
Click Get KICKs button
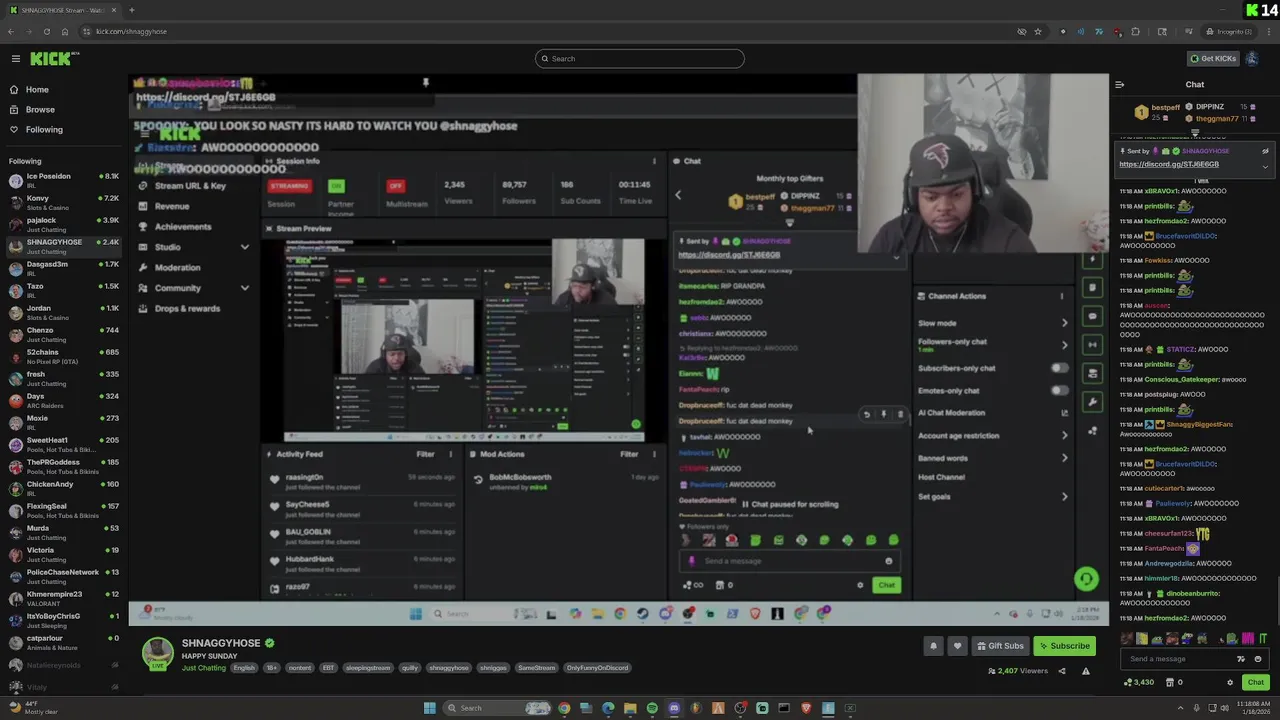tap(1212, 59)
